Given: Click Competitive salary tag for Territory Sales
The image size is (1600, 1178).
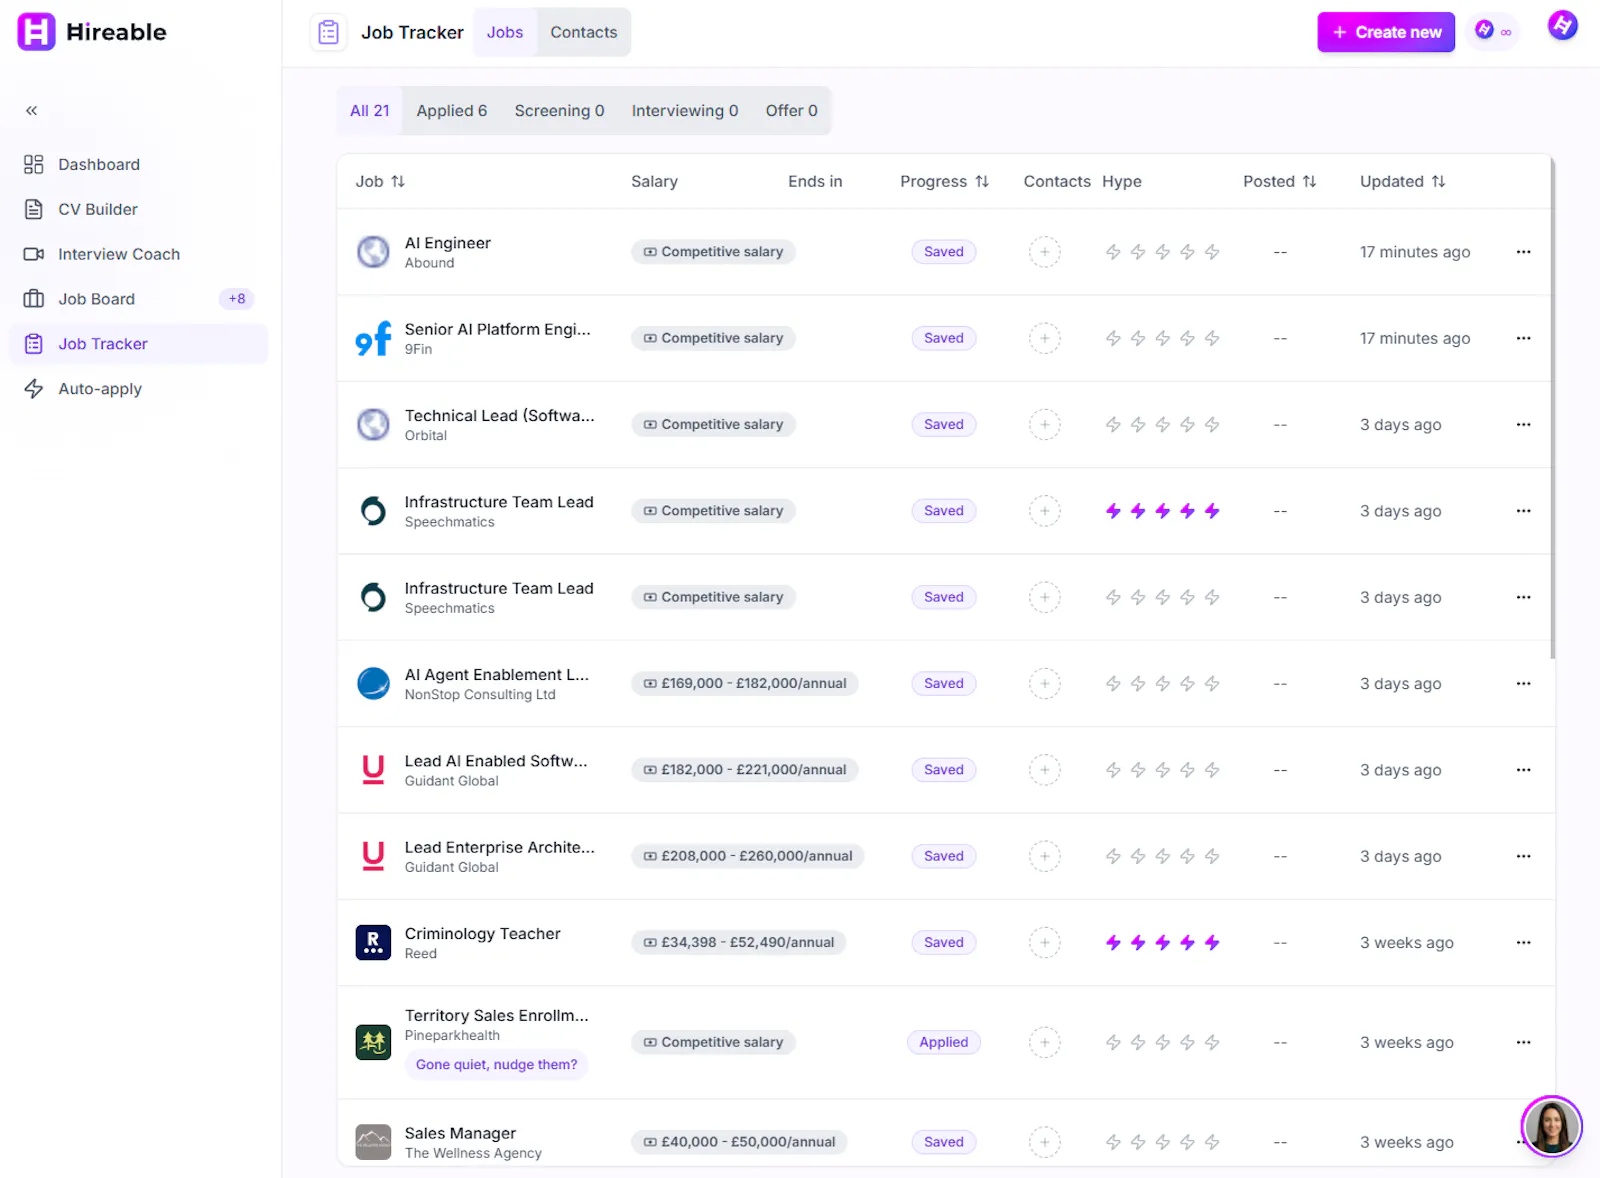Looking at the screenshot, I should [x=713, y=1042].
